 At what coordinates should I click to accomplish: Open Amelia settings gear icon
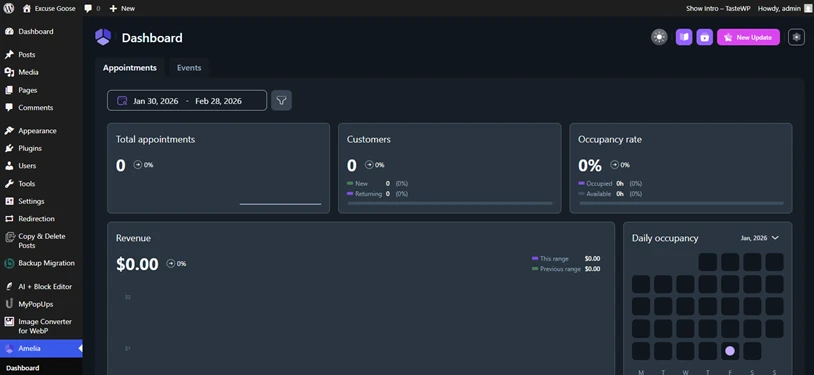pos(796,37)
